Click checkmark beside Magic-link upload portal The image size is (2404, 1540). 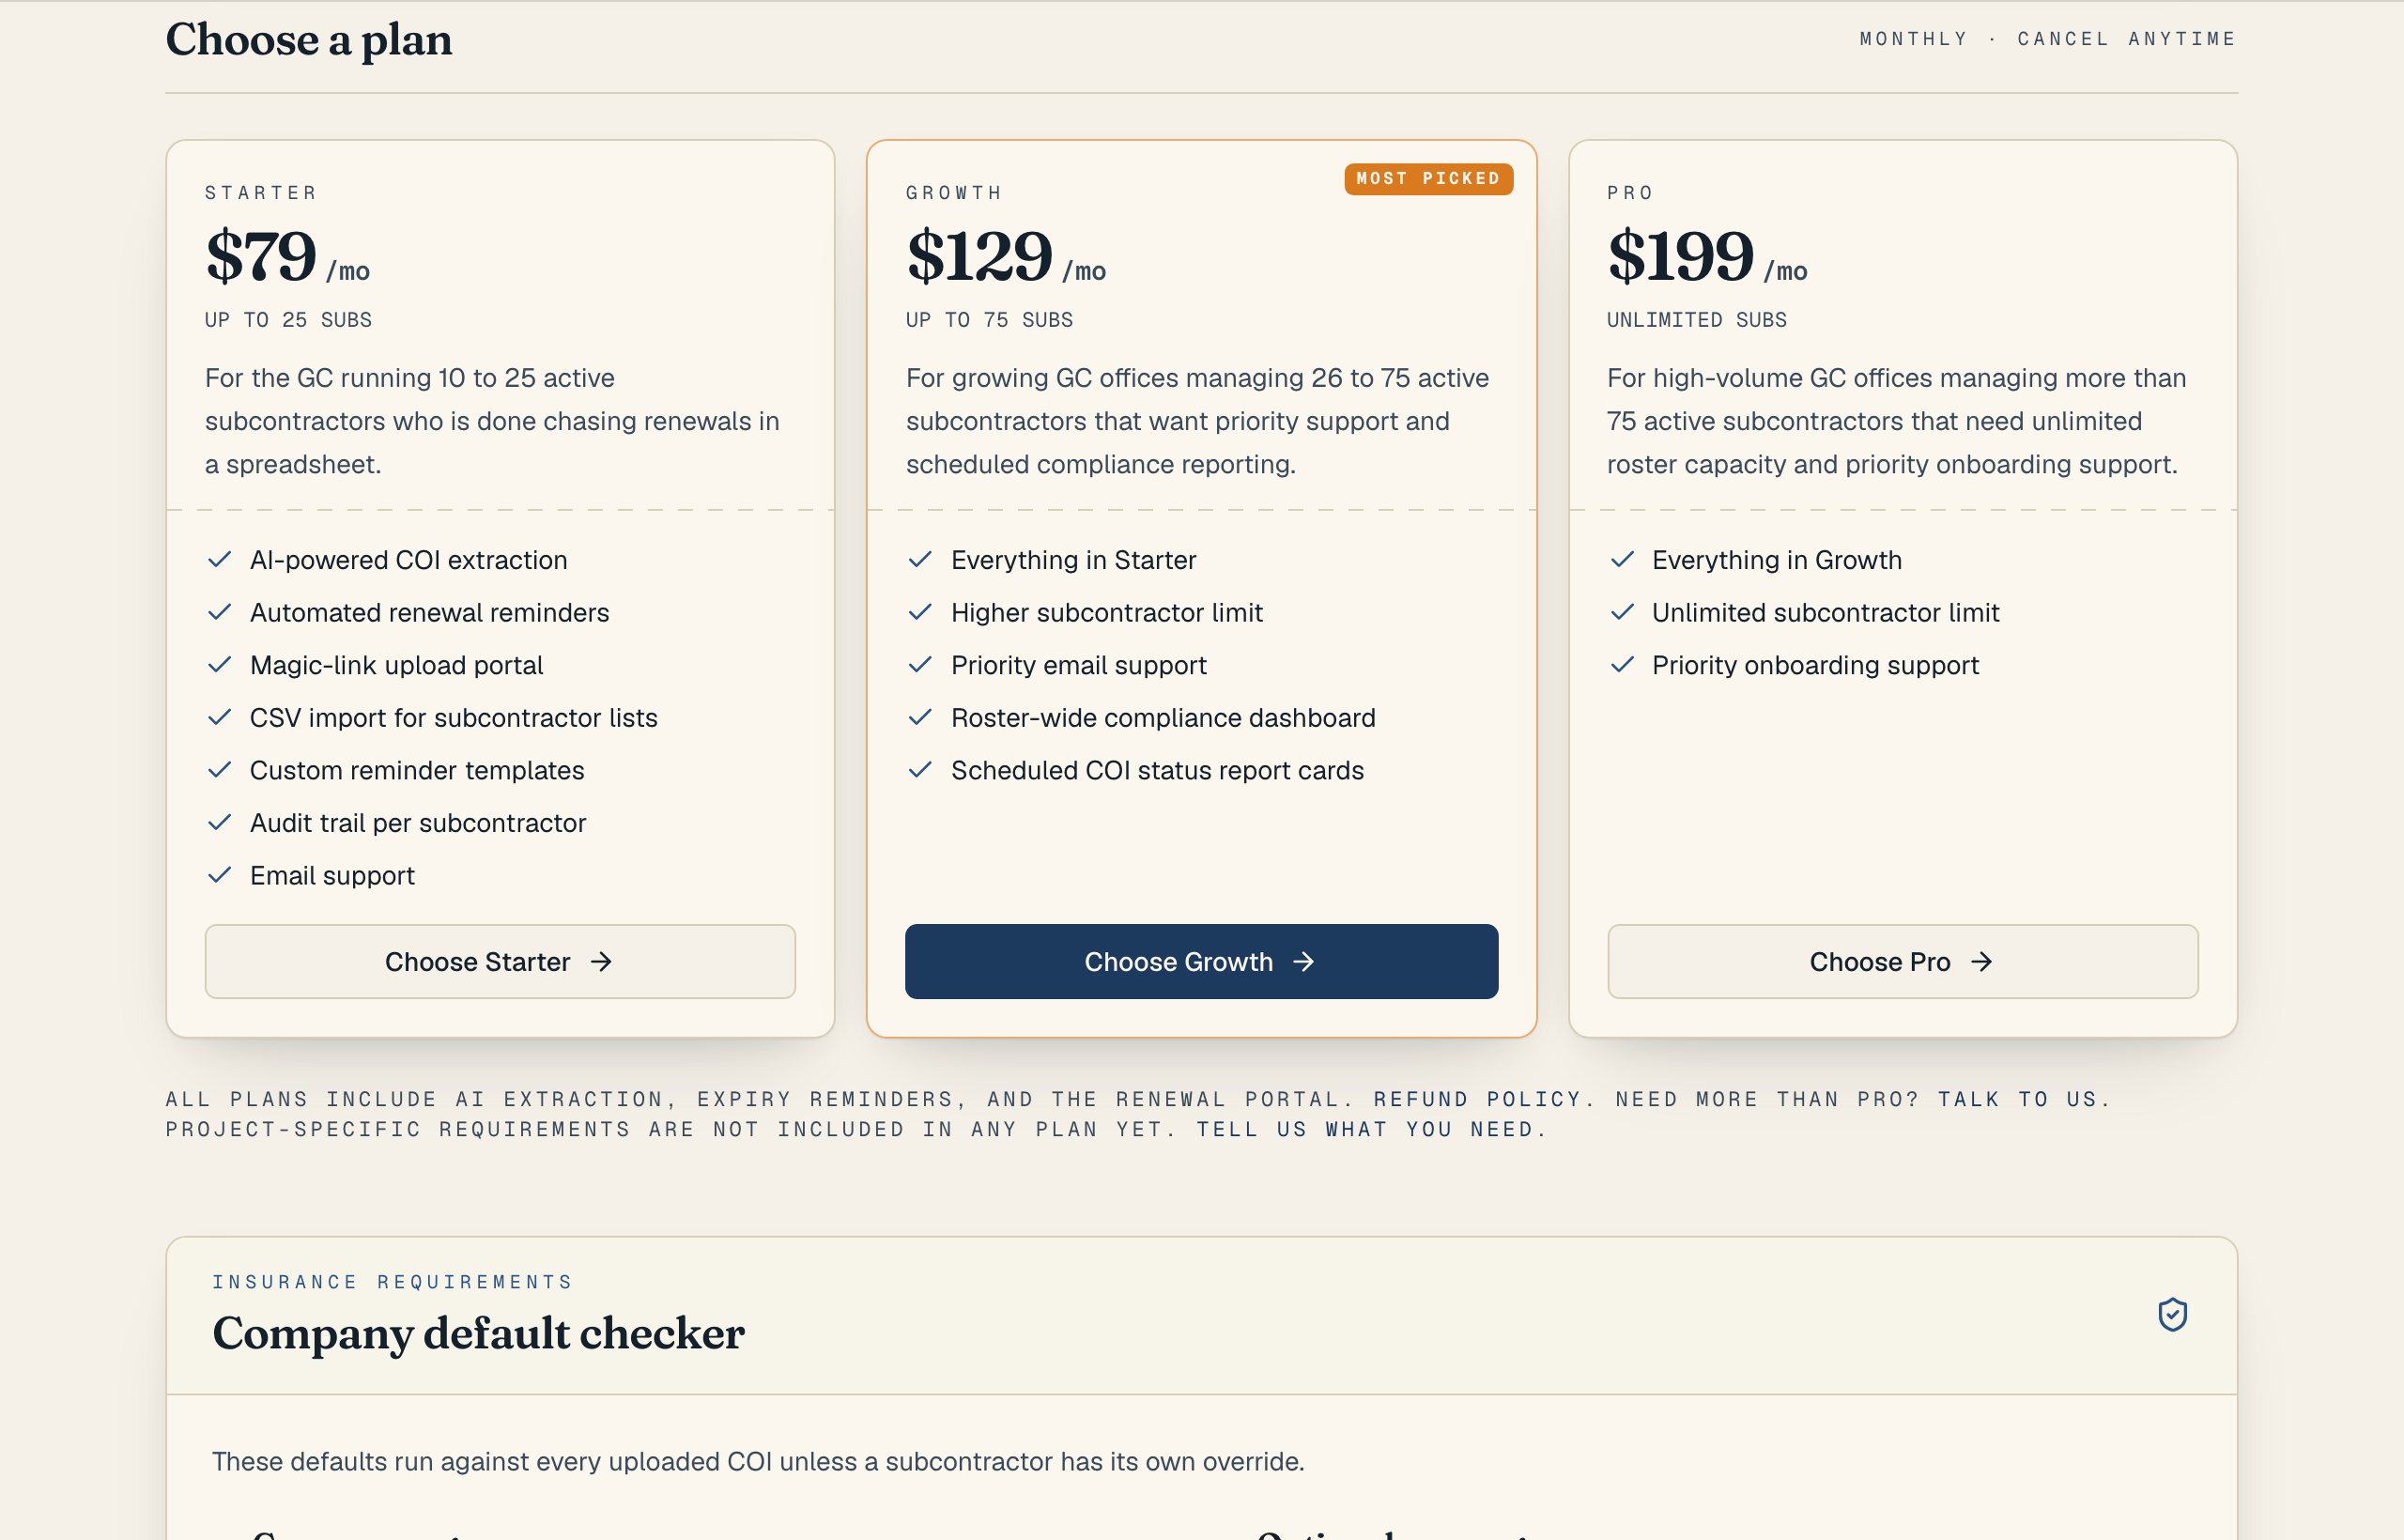point(219,665)
